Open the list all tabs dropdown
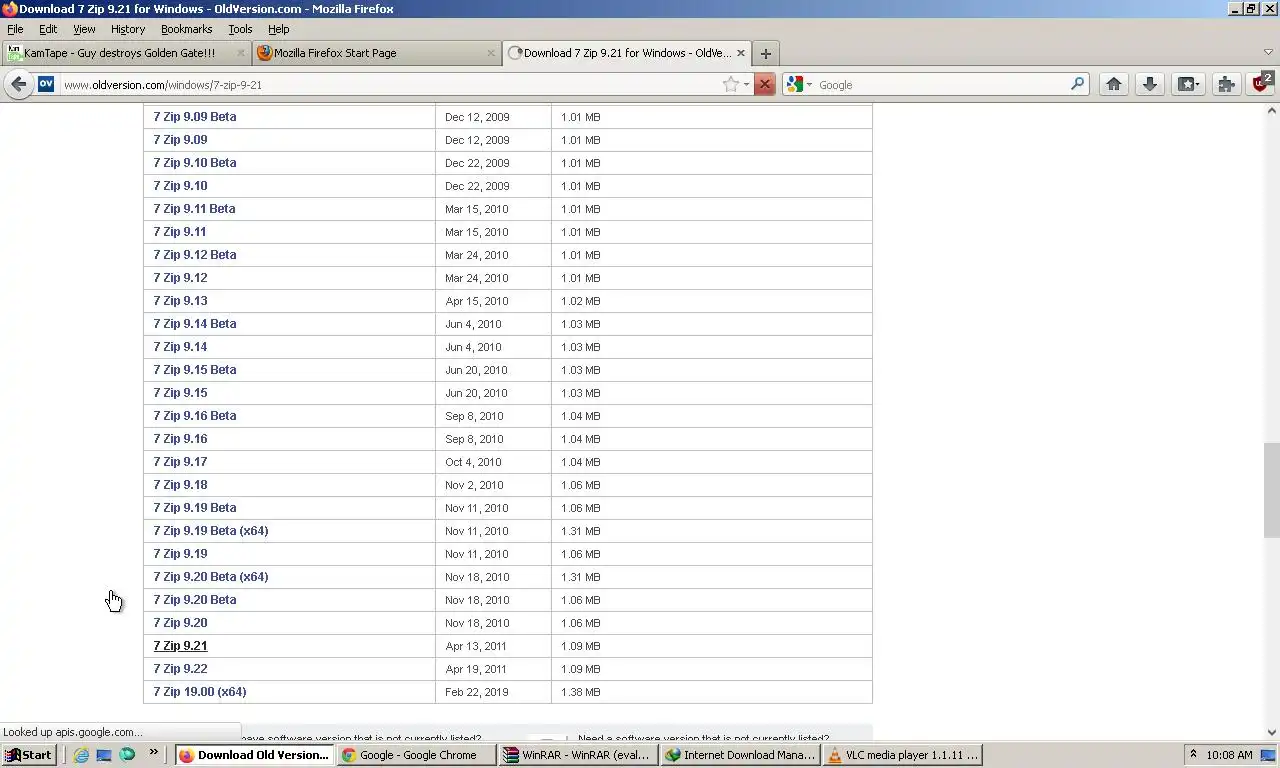Image resolution: width=1280 pixels, height=768 pixels. 1268,52
